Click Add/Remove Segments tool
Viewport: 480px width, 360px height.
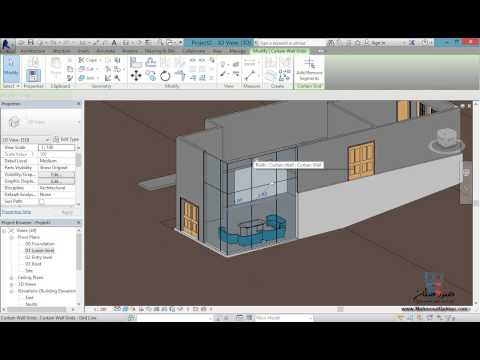click(x=309, y=69)
